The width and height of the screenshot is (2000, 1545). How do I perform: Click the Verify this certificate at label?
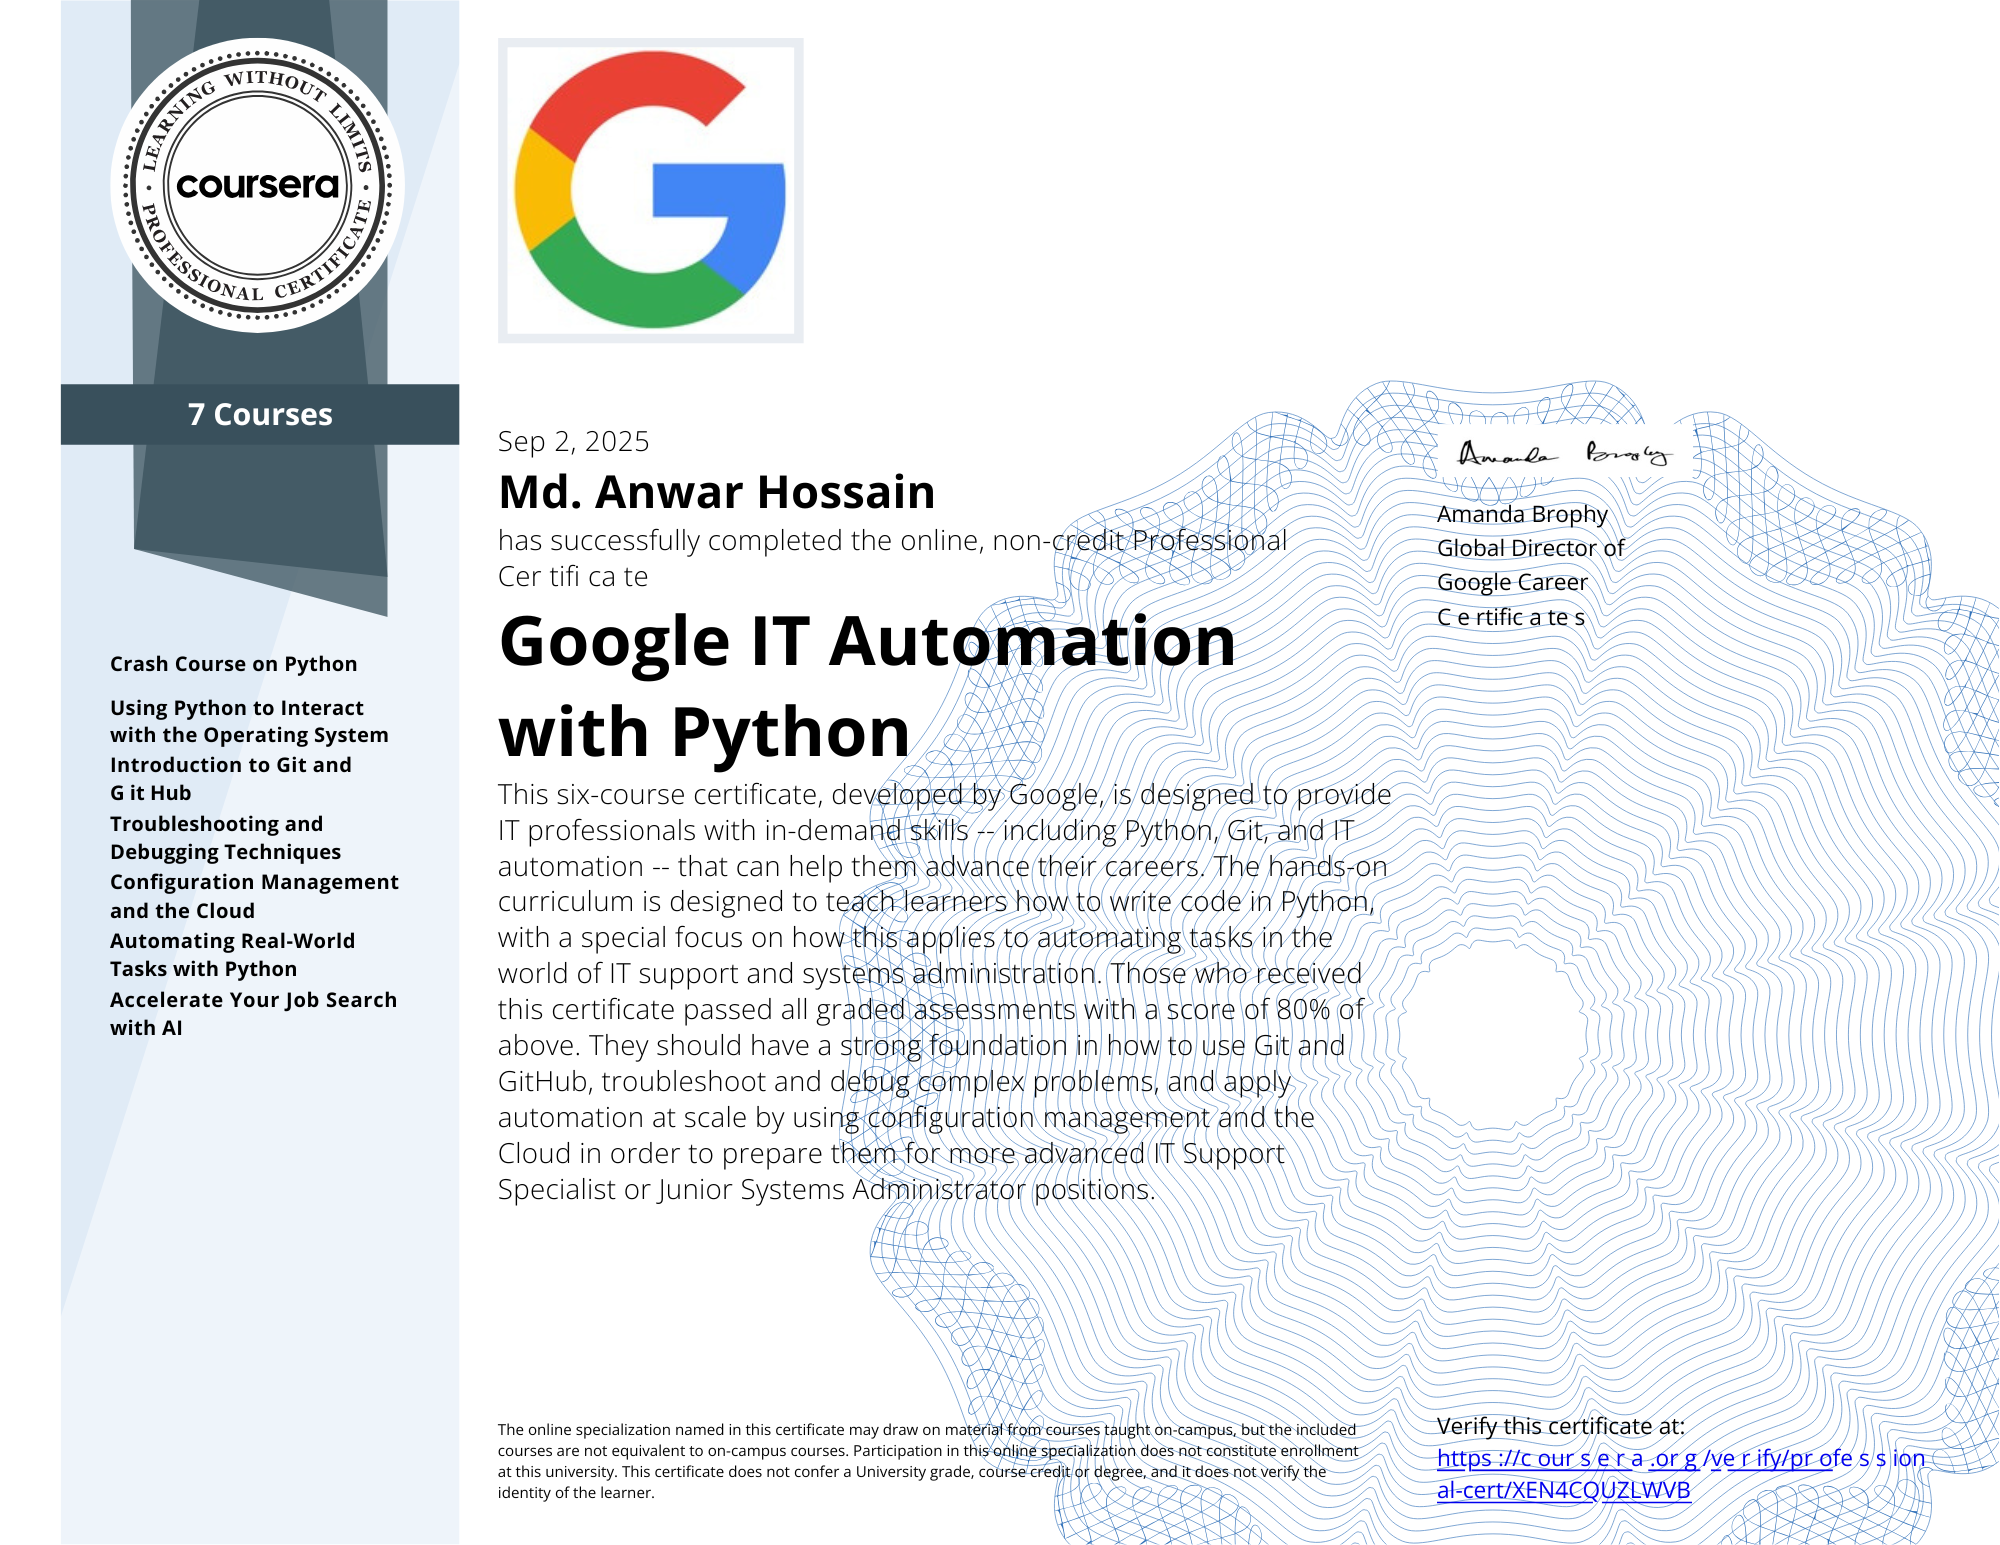[1561, 1426]
